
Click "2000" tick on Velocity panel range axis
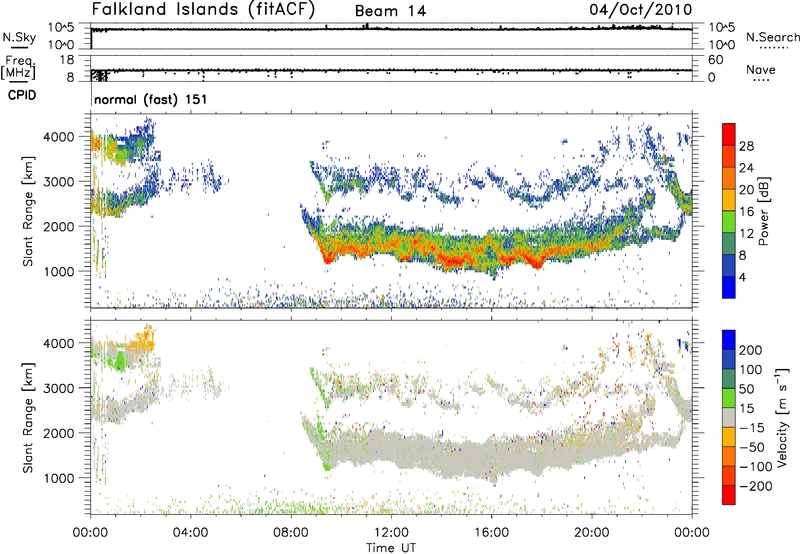tap(59, 433)
